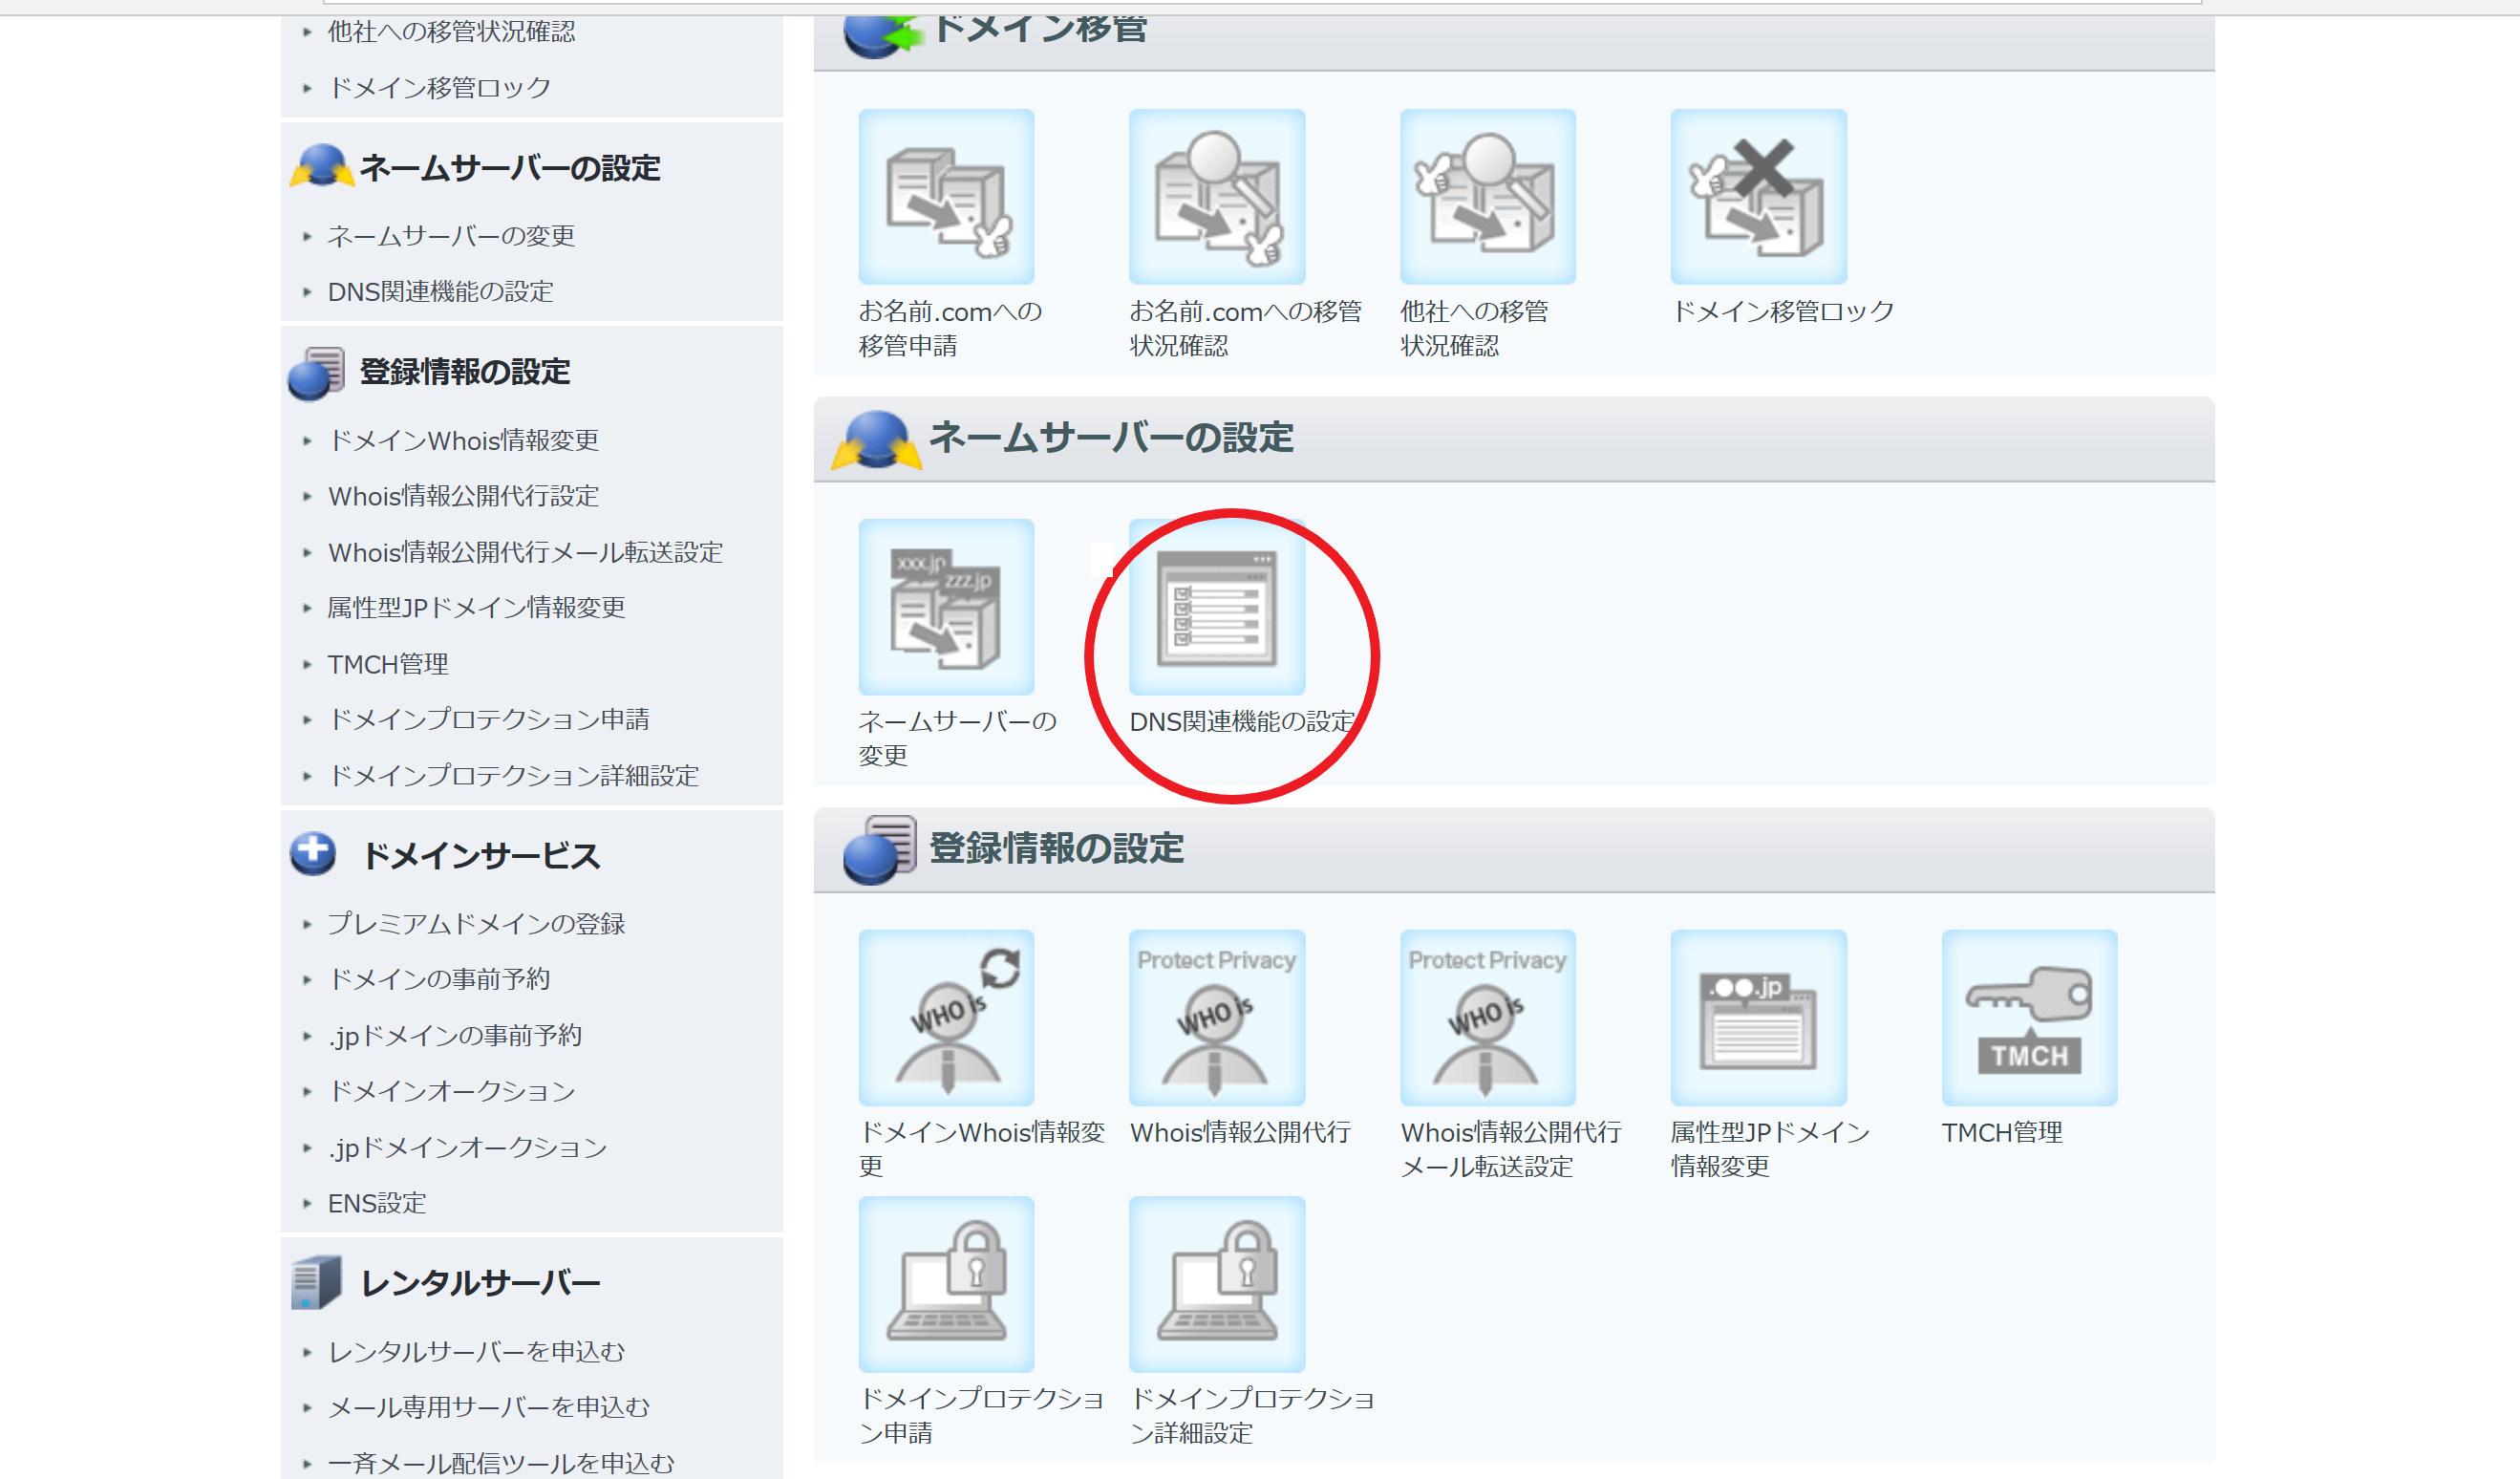The image size is (2520, 1479).
Task: Open the ドメイン移管ロック X icon
Action: tap(1758, 197)
